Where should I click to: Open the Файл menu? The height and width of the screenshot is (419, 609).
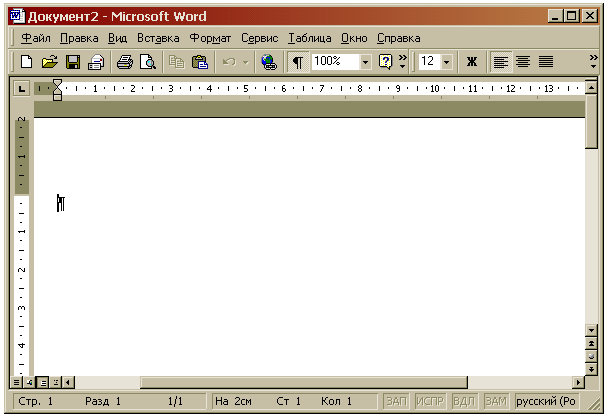(35, 38)
